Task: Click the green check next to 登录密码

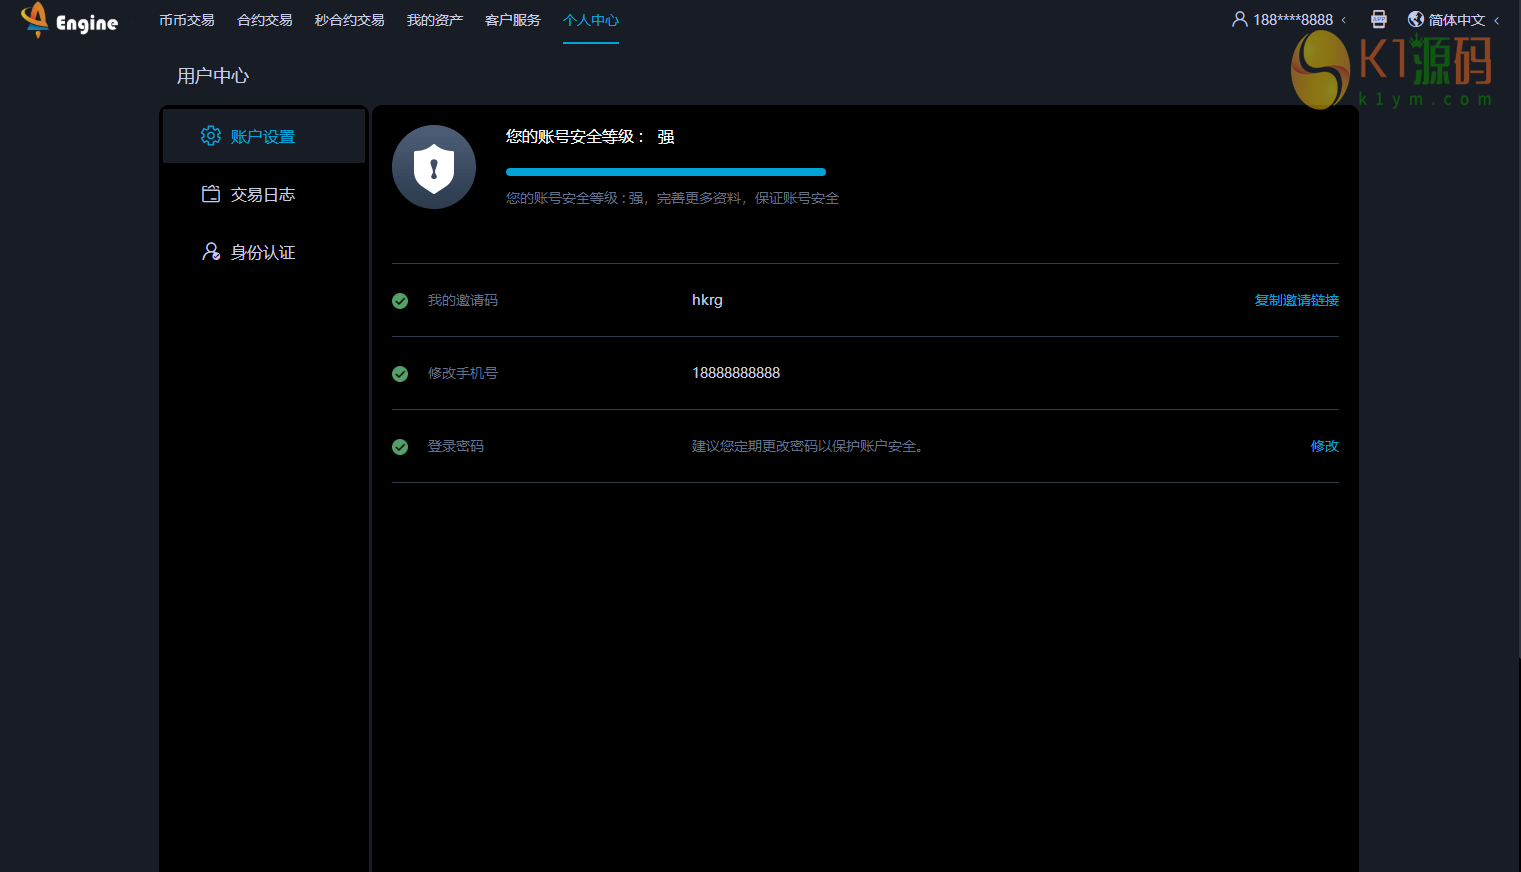Action: tap(400, 447)
